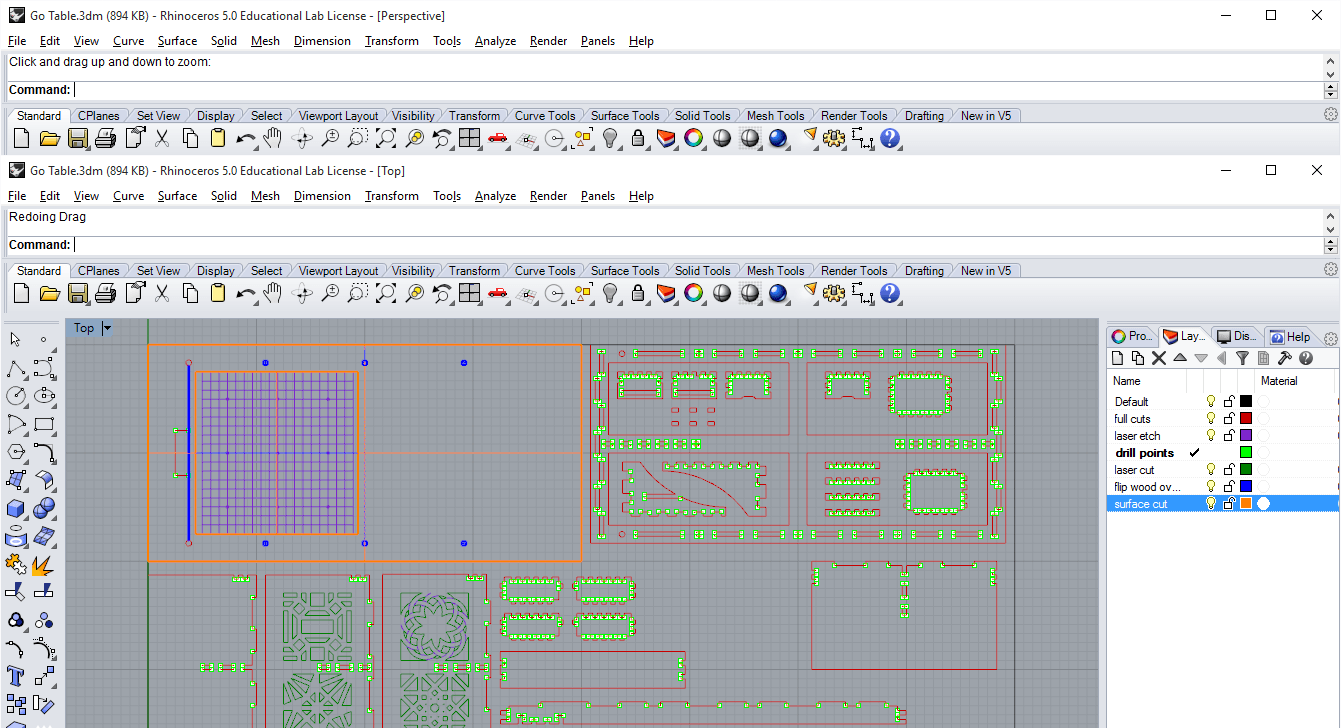Toggle visibility bulb of surface cut layer

[x=1211, y=504]
